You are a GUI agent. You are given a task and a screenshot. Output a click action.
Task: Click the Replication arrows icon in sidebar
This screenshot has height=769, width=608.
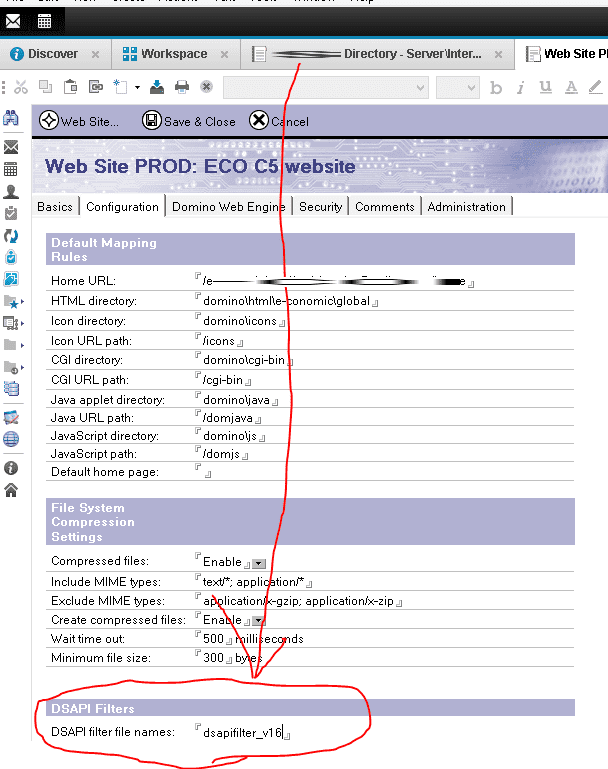click(11, 235)
